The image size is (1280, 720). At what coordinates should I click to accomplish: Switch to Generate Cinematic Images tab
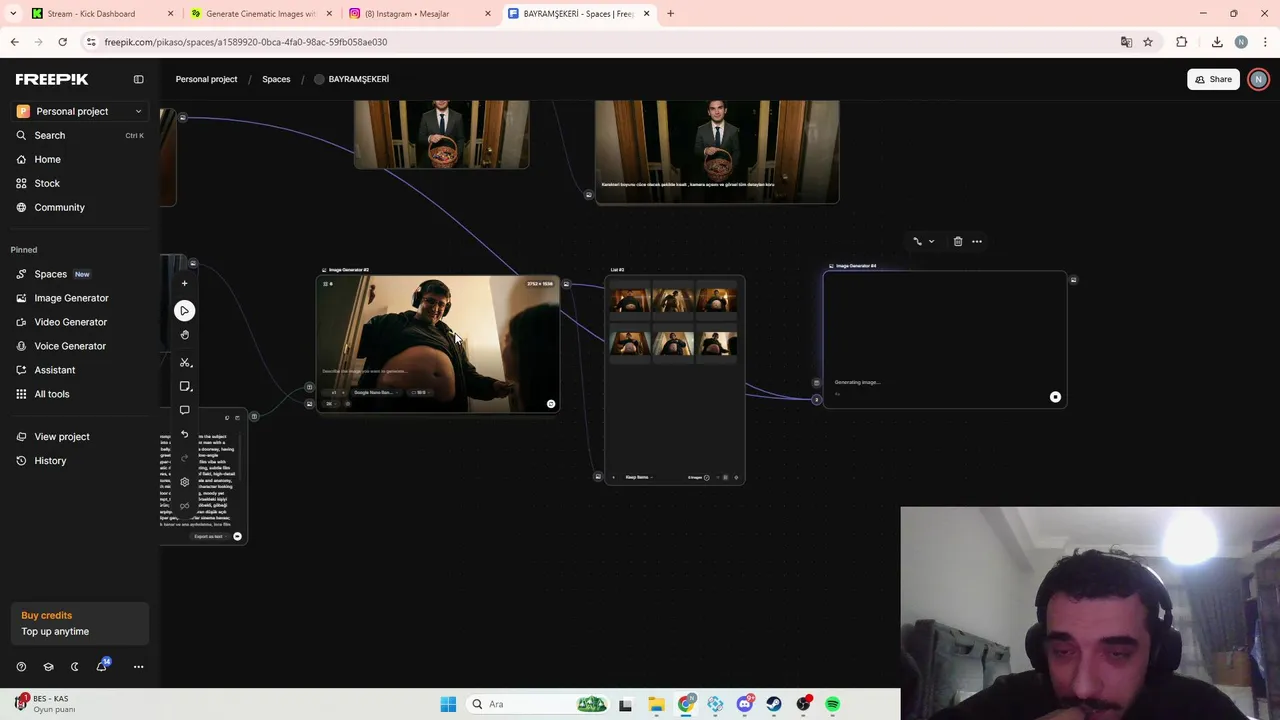coord(260,14)
